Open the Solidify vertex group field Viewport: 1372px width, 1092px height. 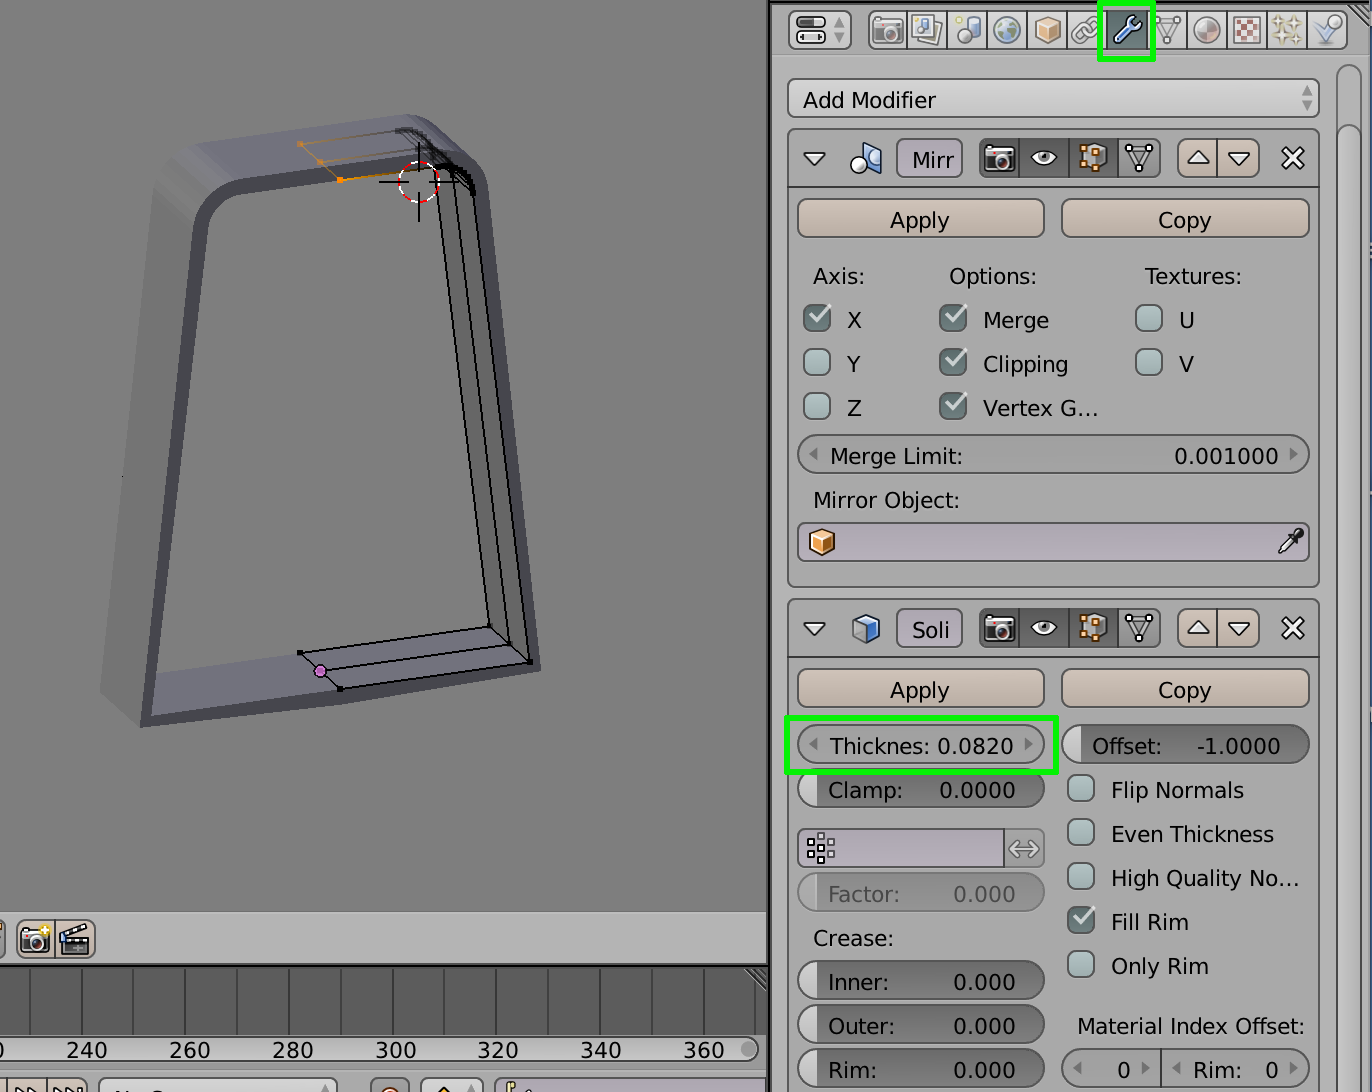pos(901,848)
